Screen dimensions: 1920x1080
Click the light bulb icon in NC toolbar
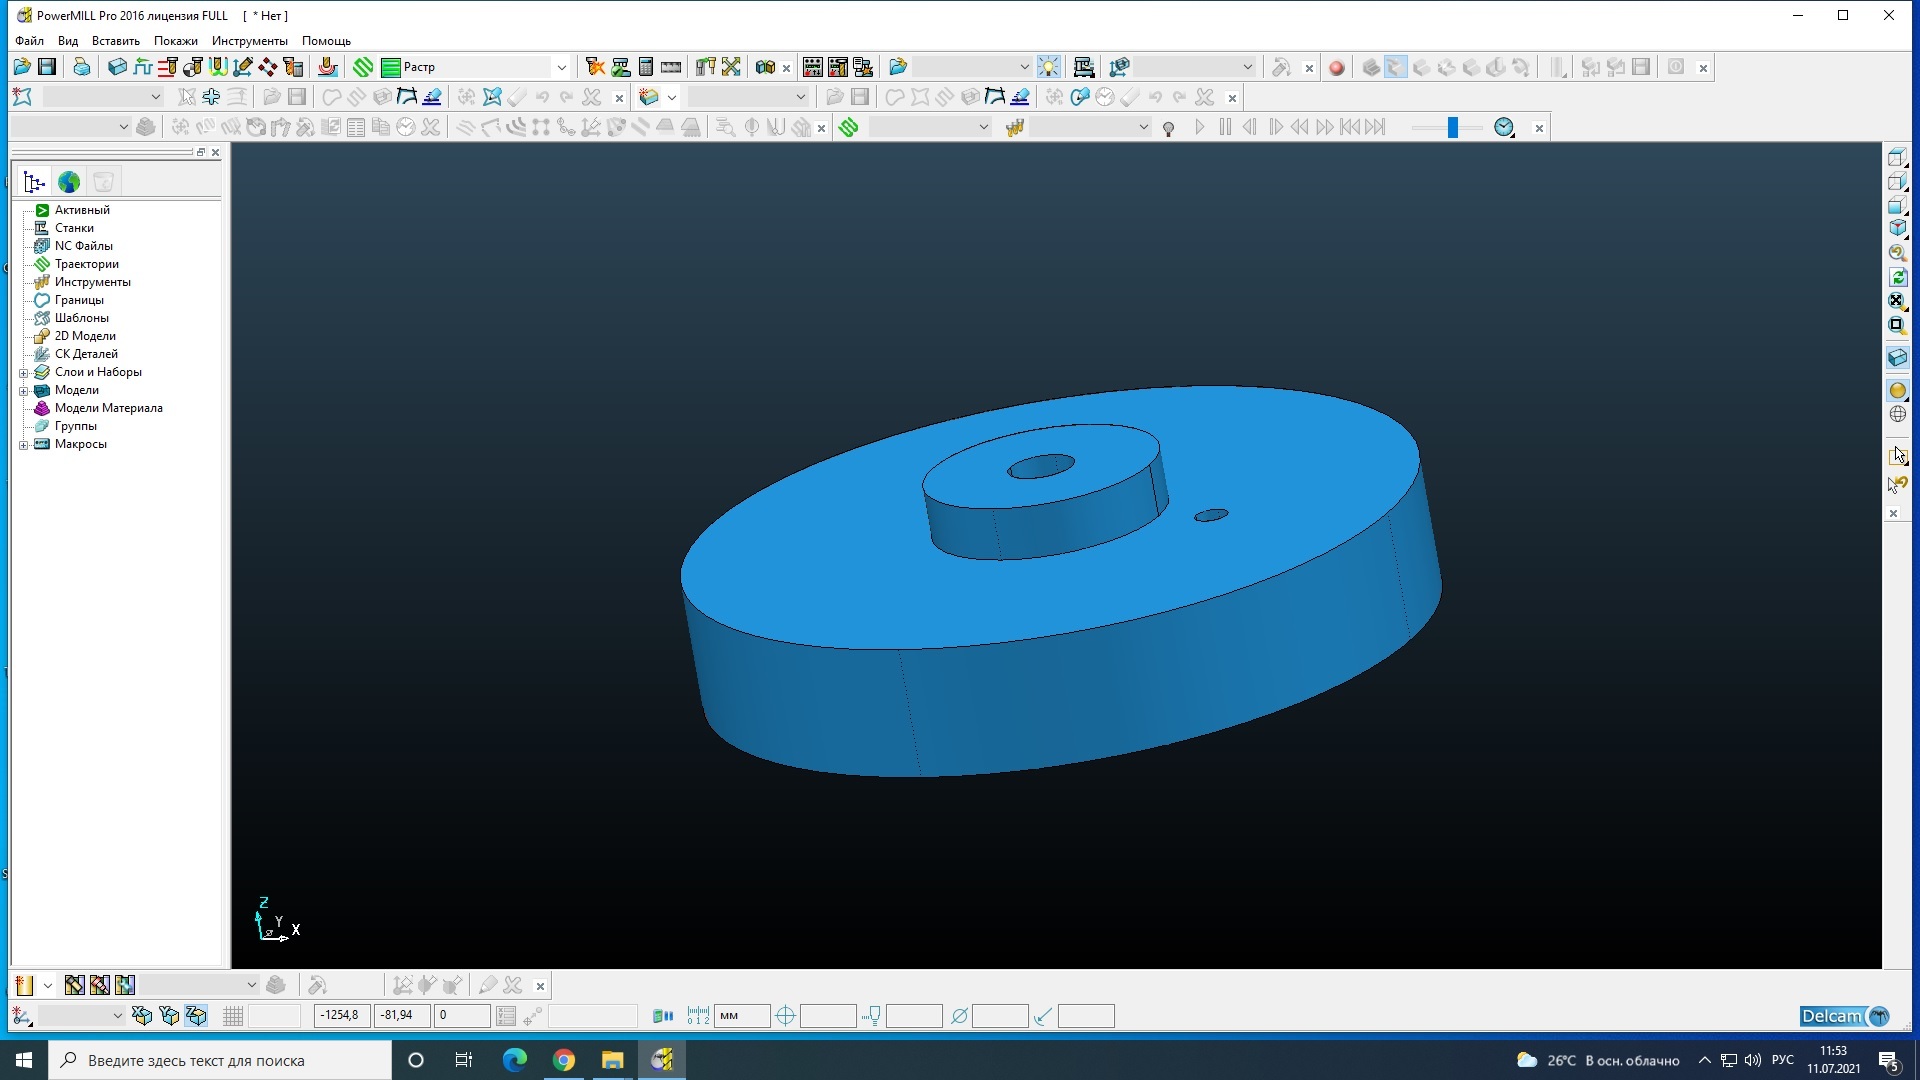click(1048, 67)
